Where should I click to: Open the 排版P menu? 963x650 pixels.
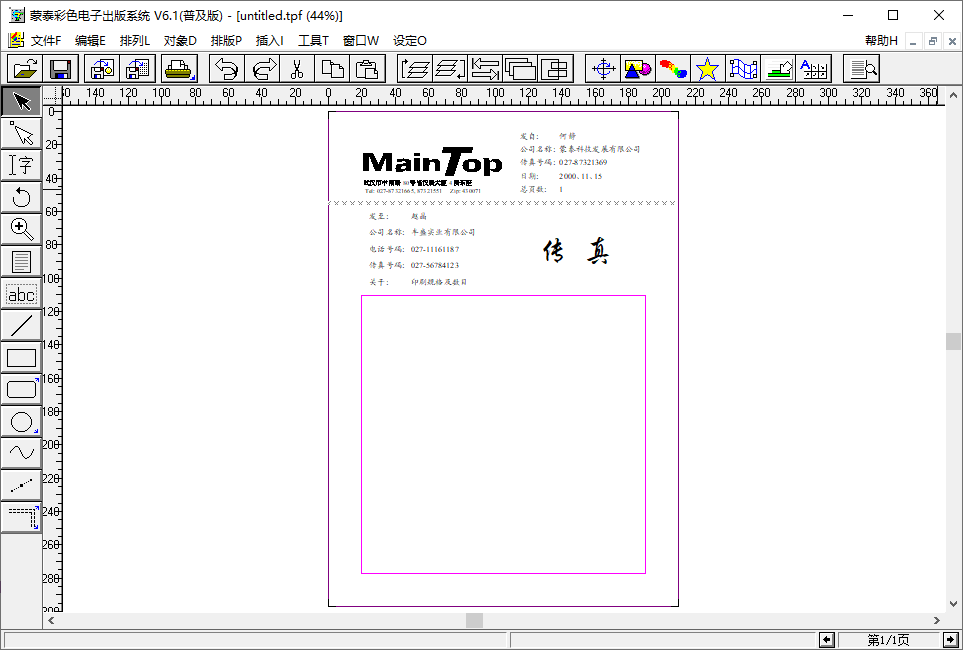click(226, 41)
